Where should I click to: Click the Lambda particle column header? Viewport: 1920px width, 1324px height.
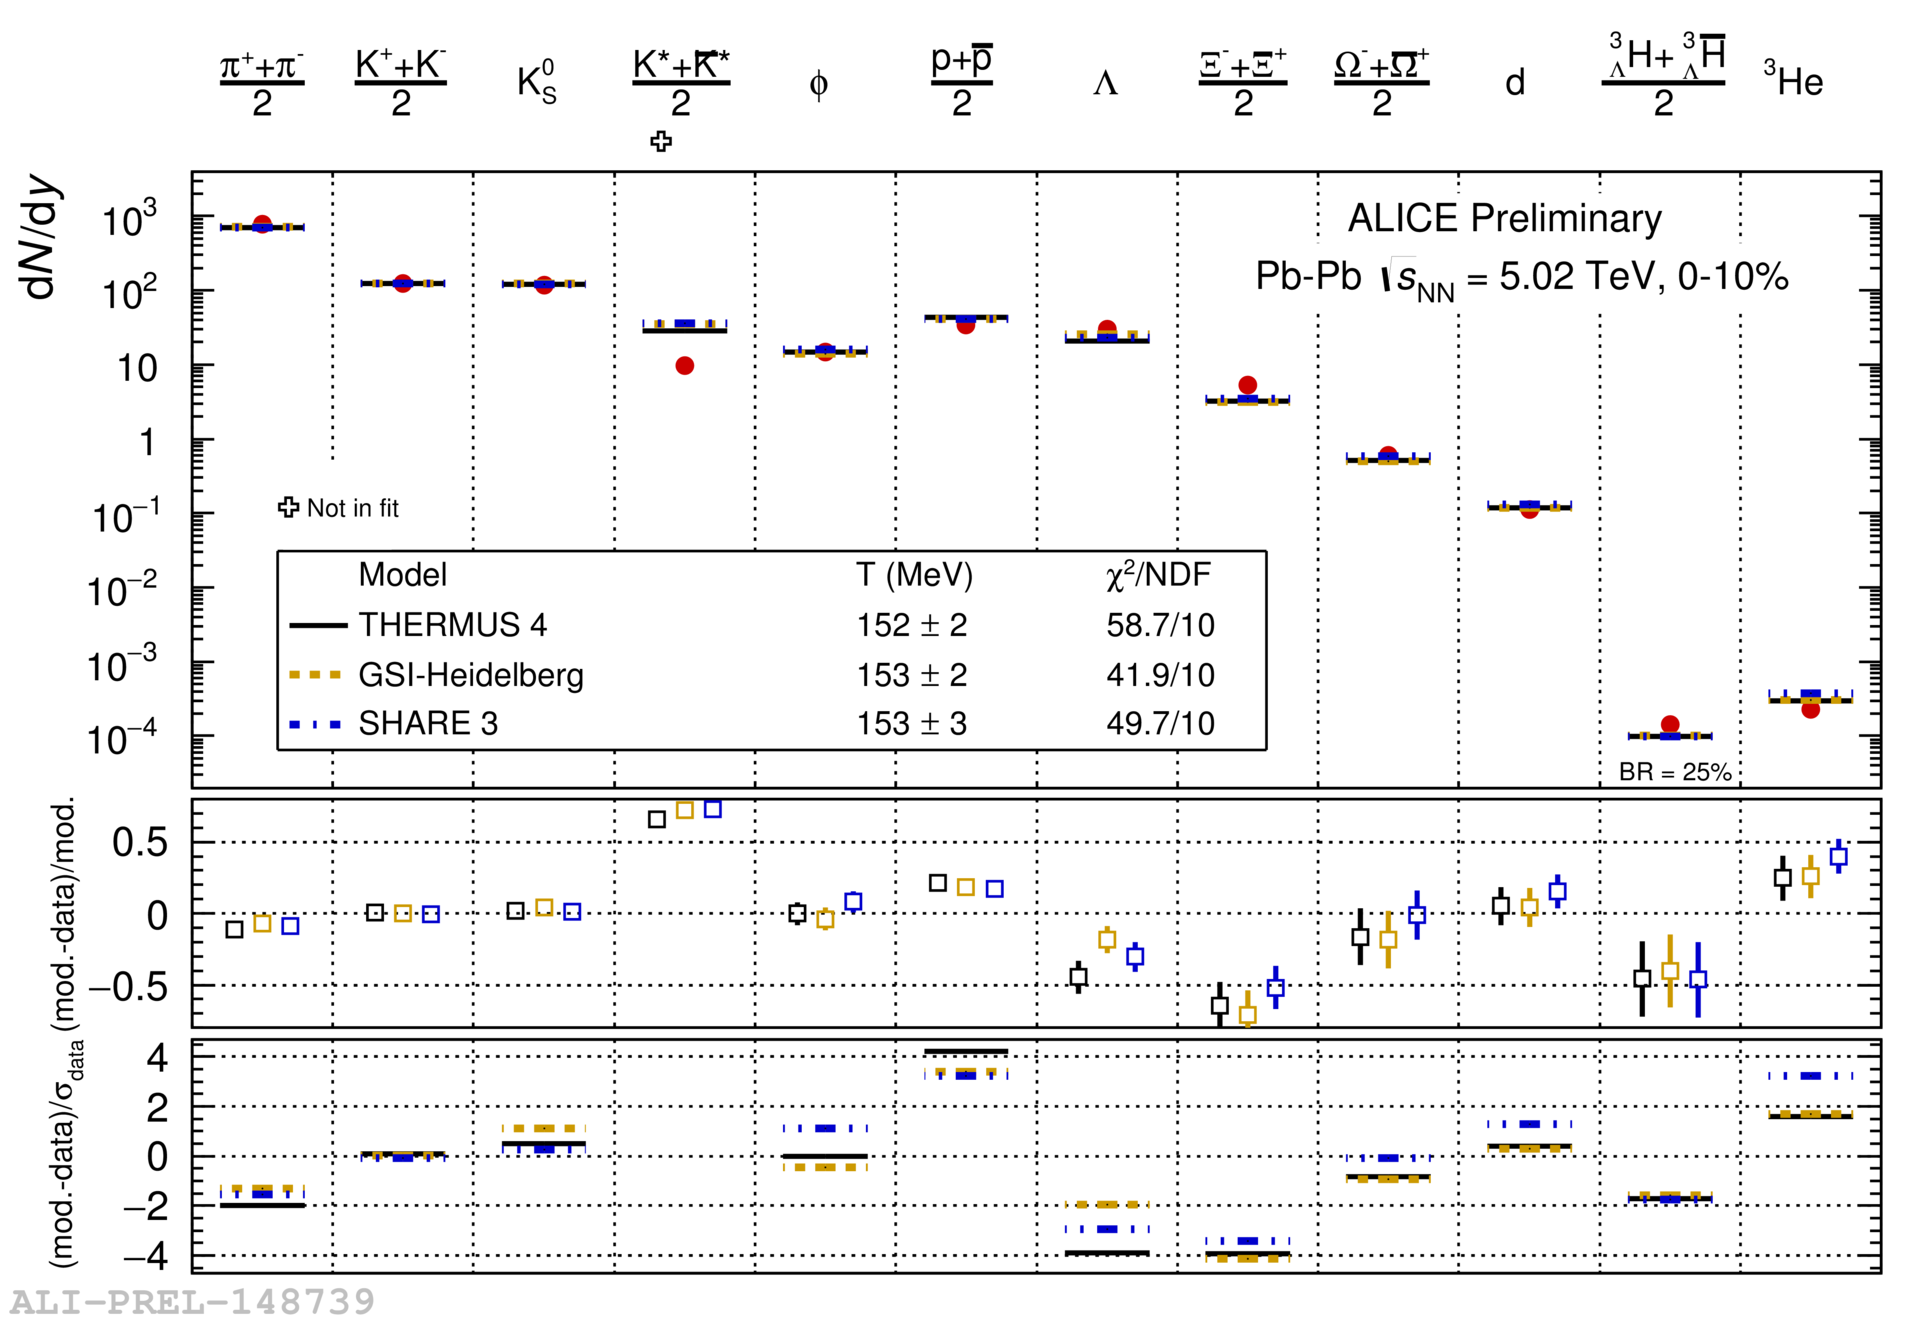pos(1105,84)
